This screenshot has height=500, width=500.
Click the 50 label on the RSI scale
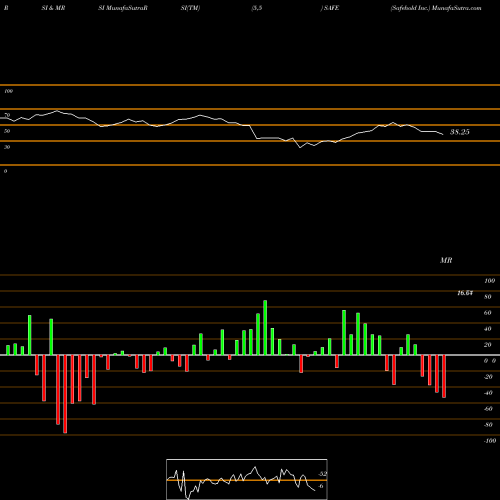pos(7,131)
